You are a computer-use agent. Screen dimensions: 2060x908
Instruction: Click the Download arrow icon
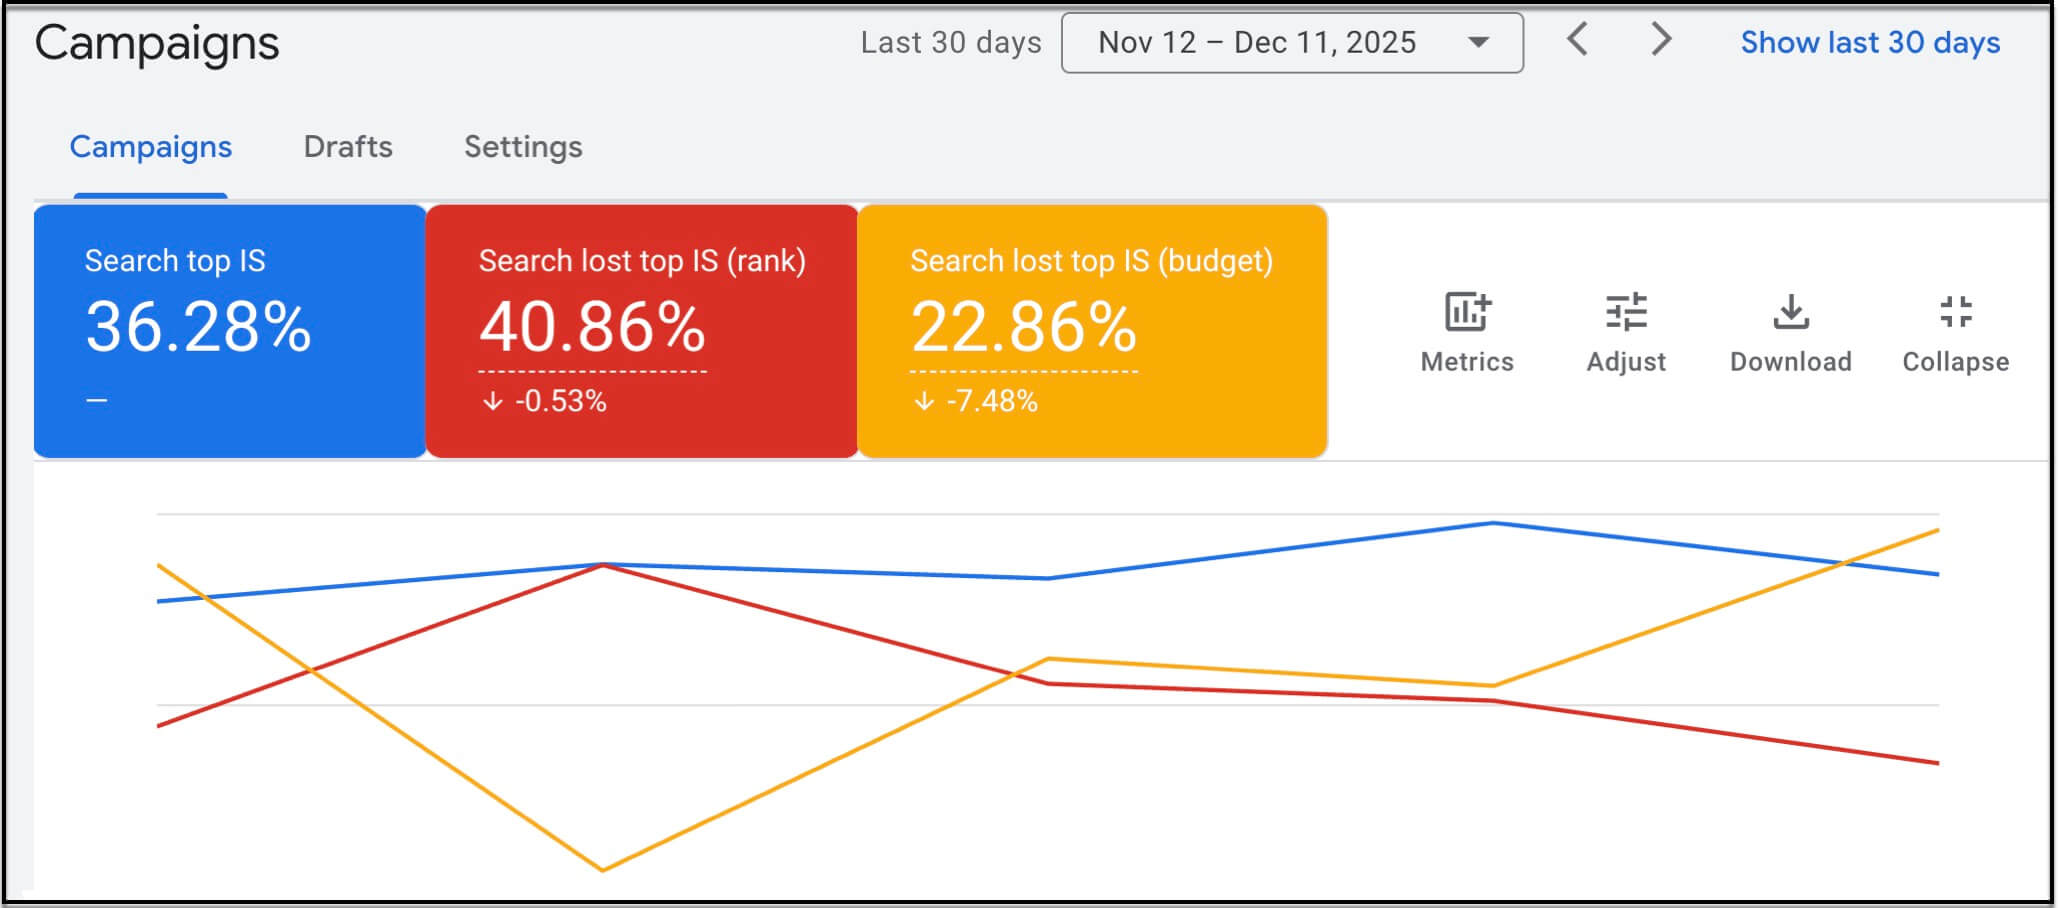click(1790, 312)
